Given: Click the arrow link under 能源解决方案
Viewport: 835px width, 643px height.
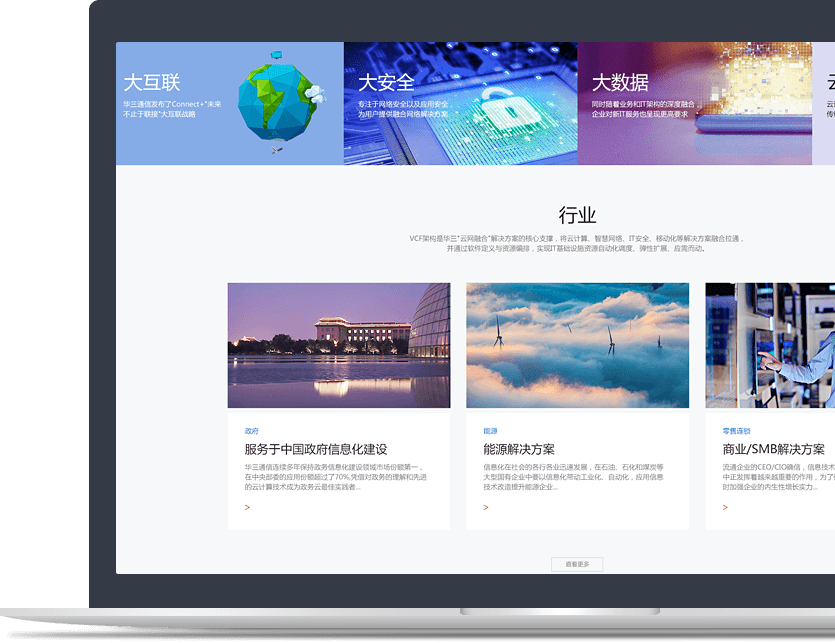Looking at the screenshot, I should (x=486, y=507).
